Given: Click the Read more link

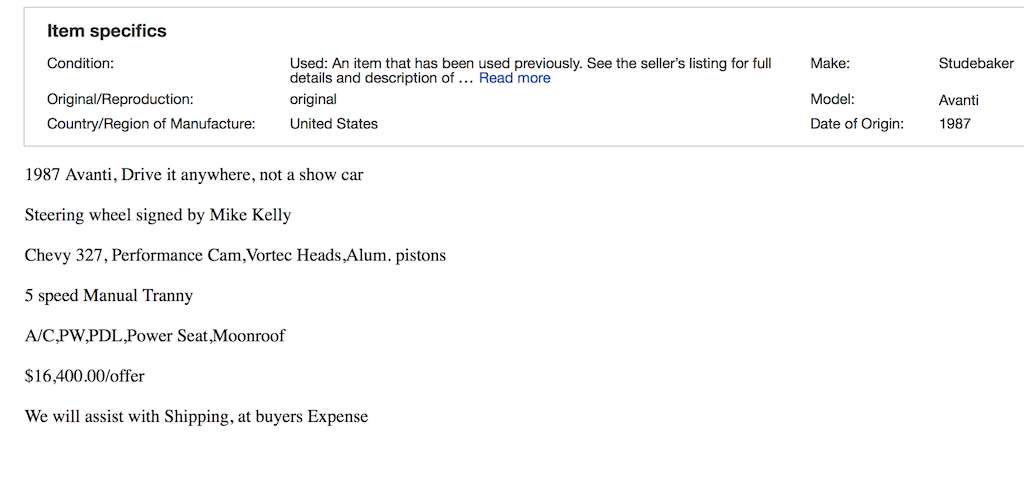Looking at the screenshot, I should pos(514,78).
